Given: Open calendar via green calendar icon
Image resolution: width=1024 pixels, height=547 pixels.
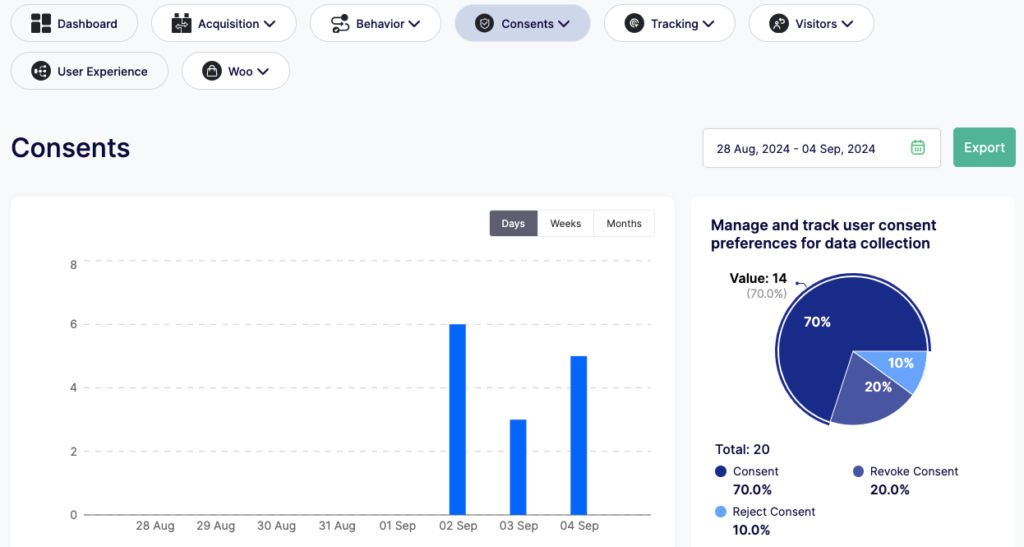Looking at the screenshot, I should pos(918,148).
